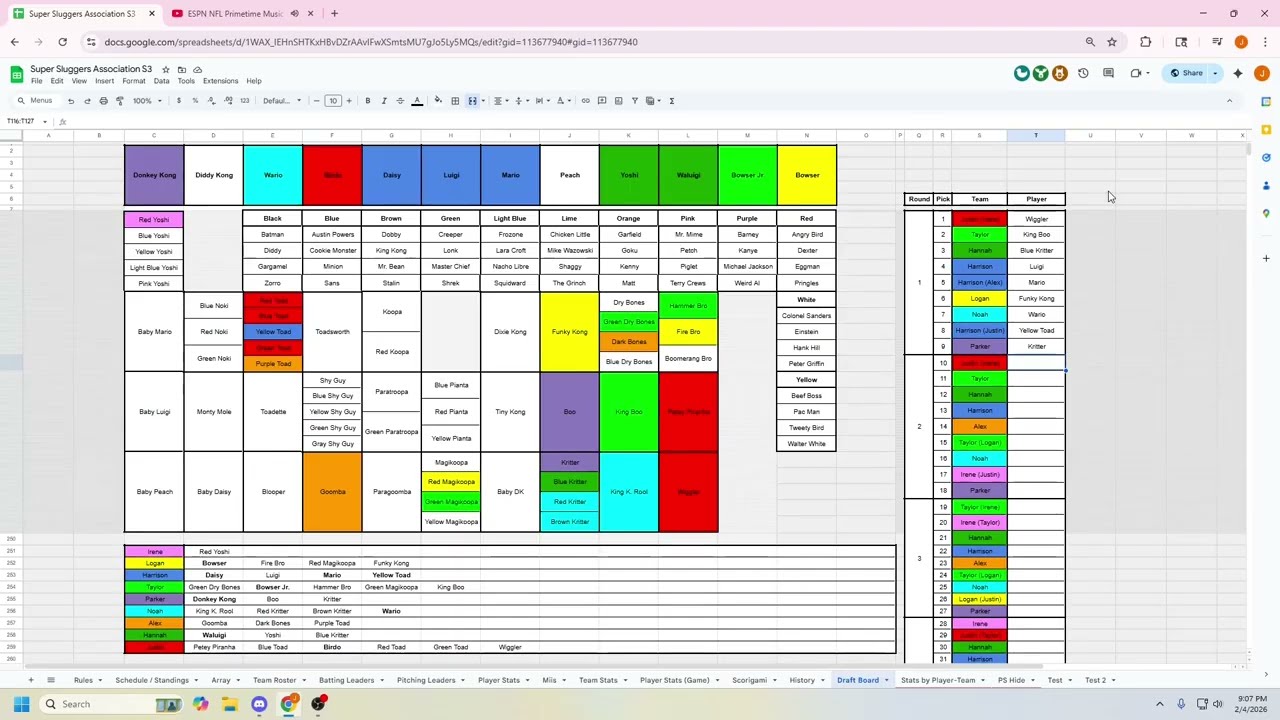
Task: Open Chrome extensions puzzle icon
Action: click(1145, 42)
